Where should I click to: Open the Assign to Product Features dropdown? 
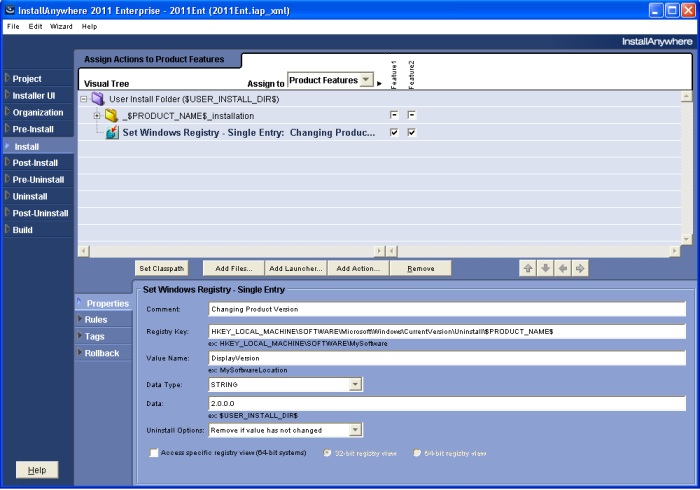click(366, 80)
